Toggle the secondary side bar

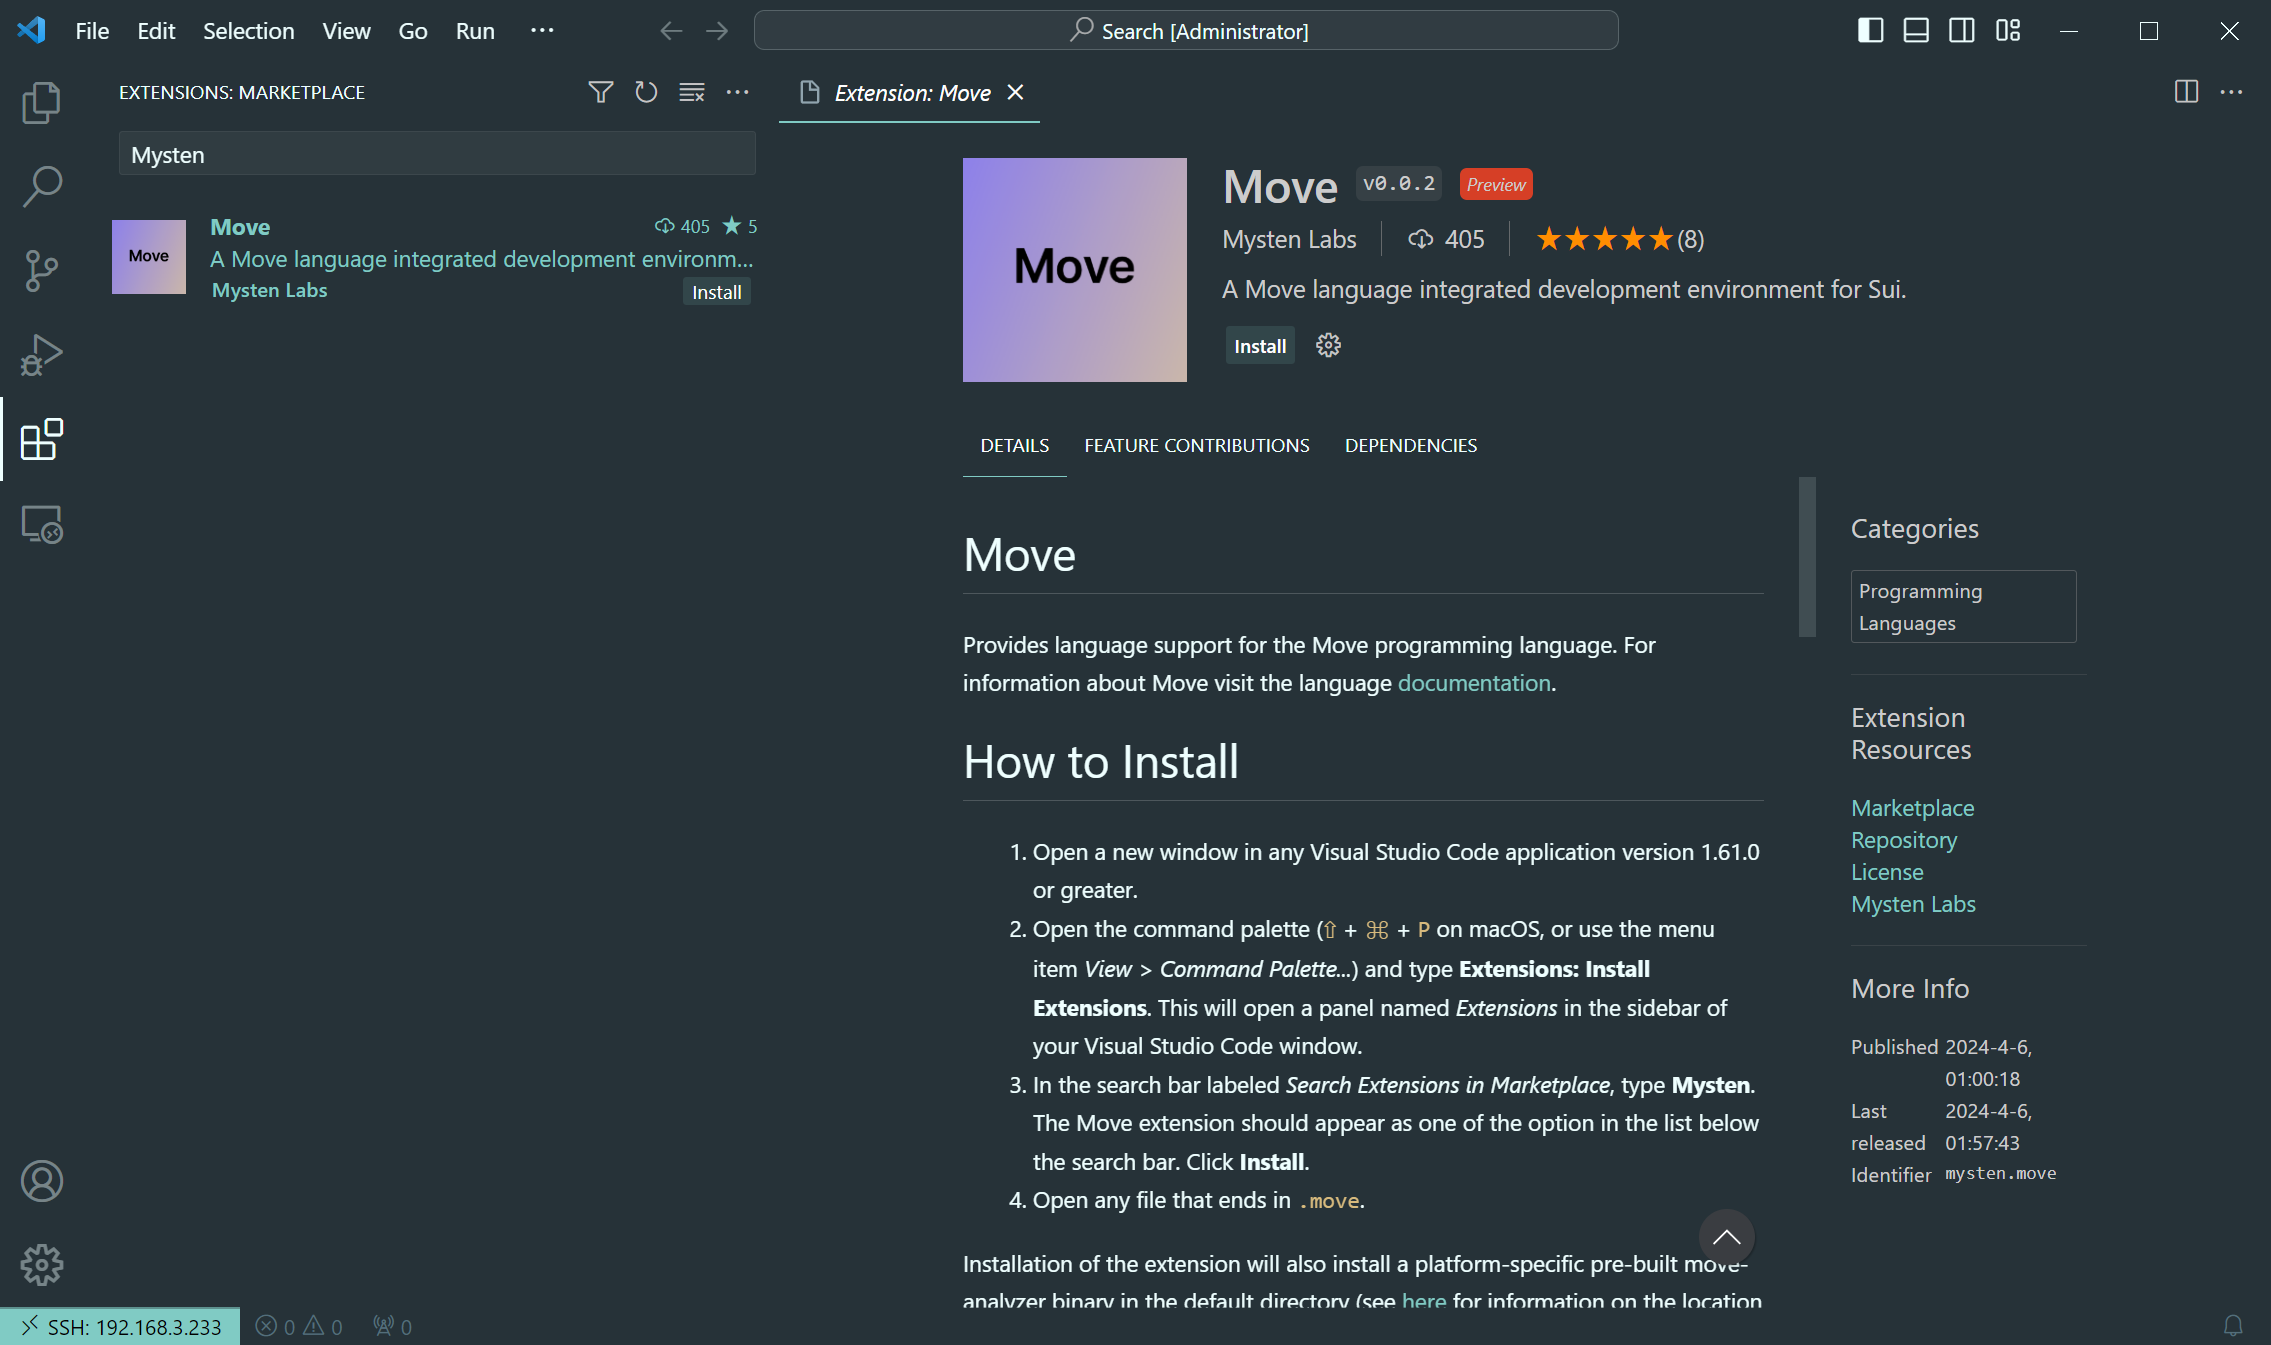tap(1962, 31)
